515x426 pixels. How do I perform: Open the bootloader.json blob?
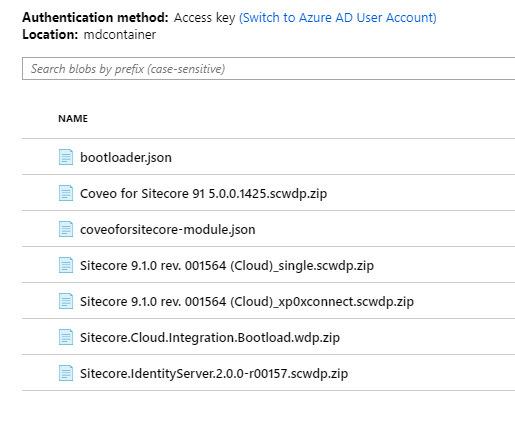(x=126, y=157)
